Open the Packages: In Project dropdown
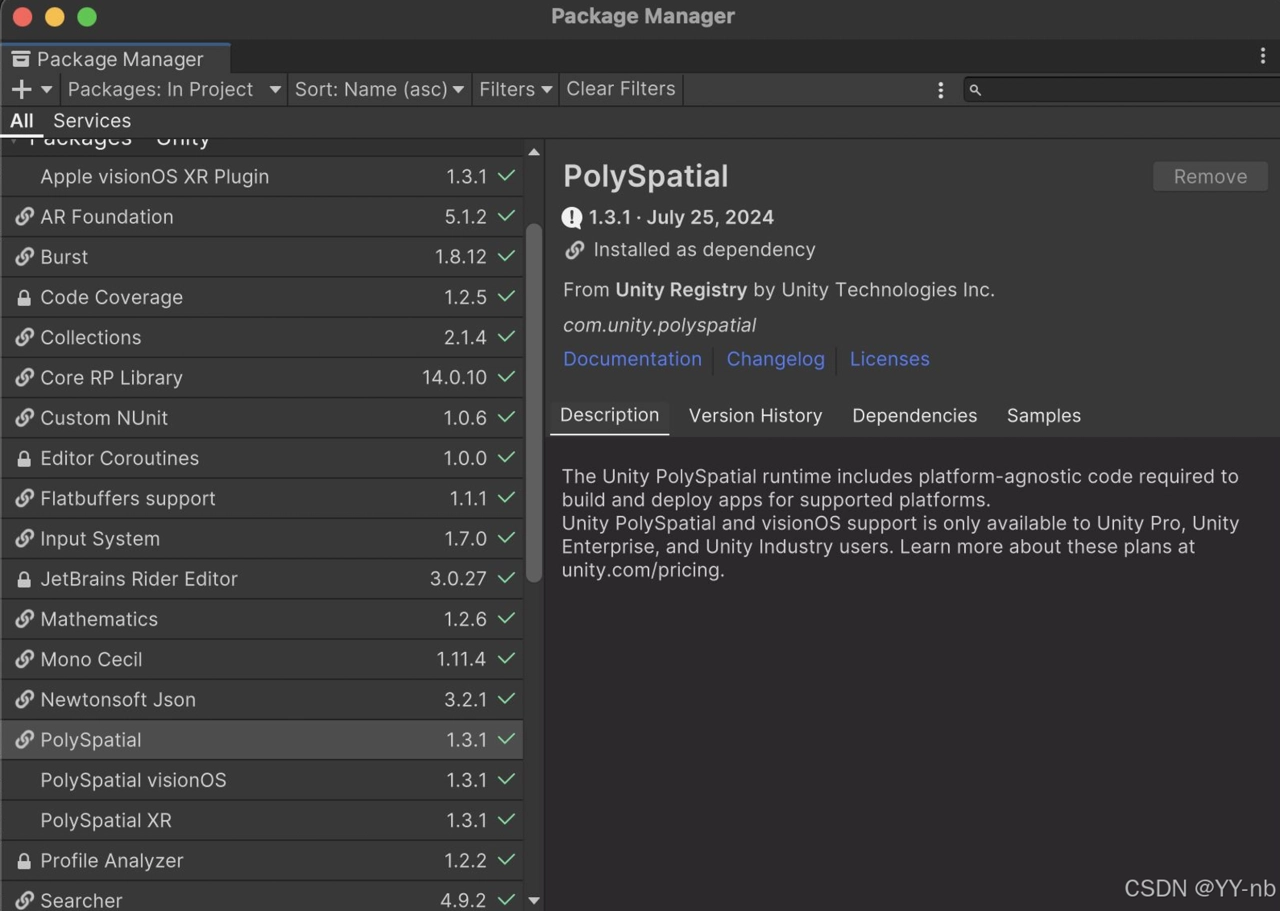The height and width of the screenshot is (911, 1280). pyautogui.click(x=174, y=89)
